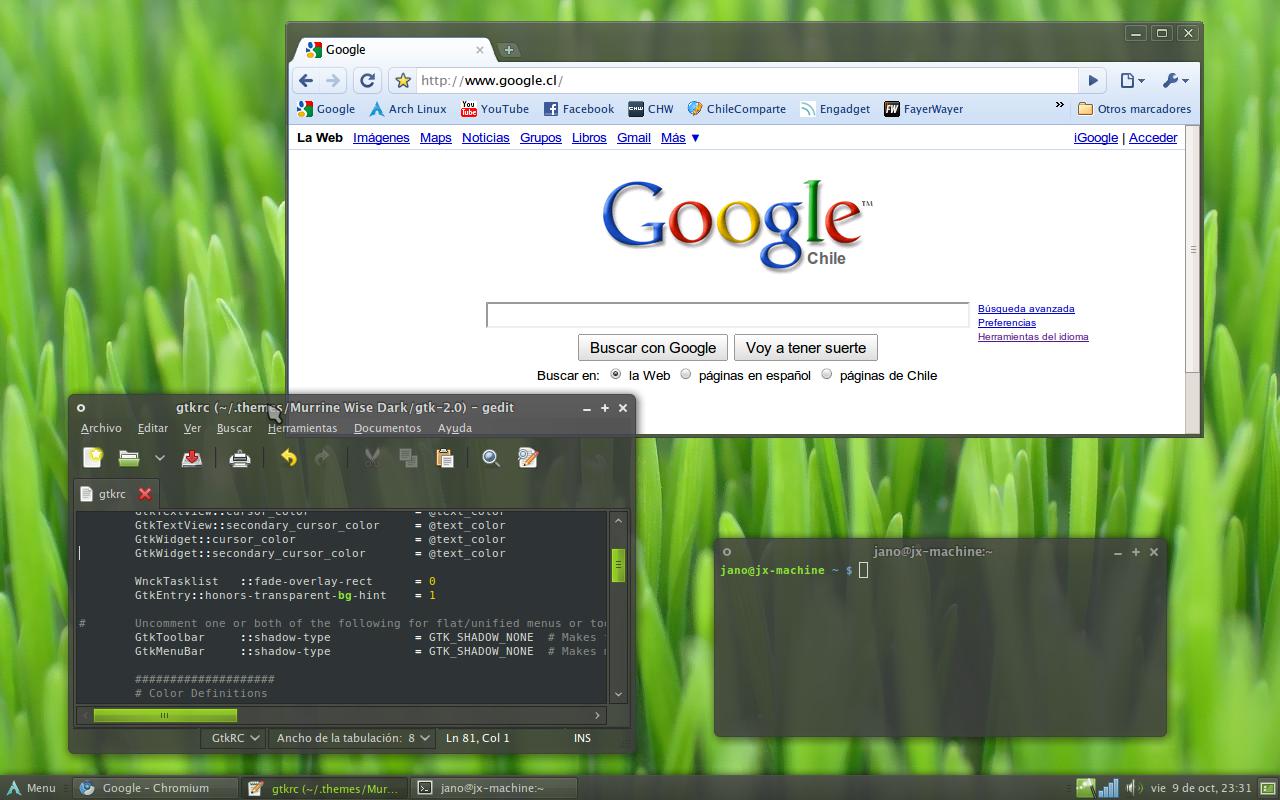Open the Archivo menu in gedit

(x=101, y=428)
